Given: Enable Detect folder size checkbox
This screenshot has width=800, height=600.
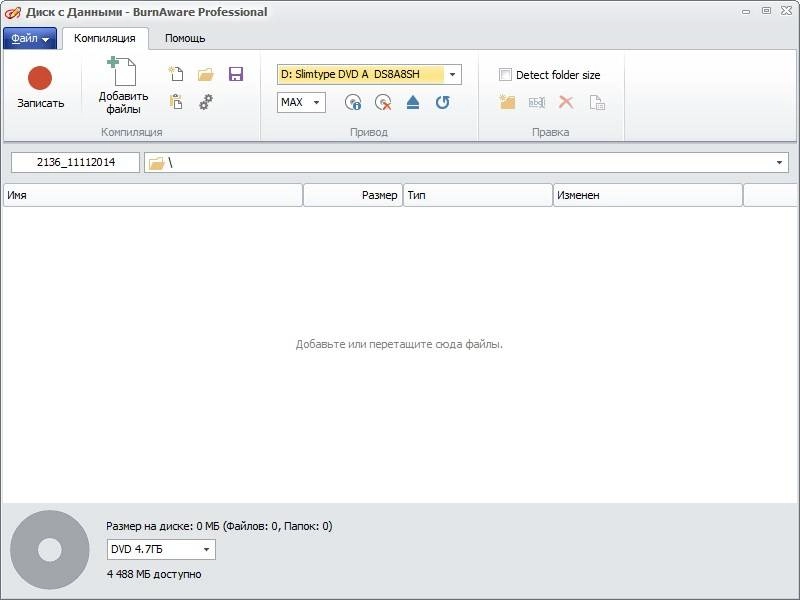Looking at the screenshot, I should pos(505,74).
